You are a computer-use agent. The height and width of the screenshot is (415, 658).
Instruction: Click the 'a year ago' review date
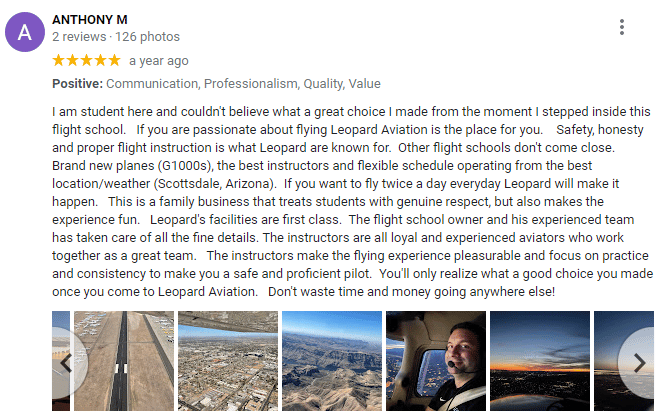pyautogui.click(x=159, y=61)
